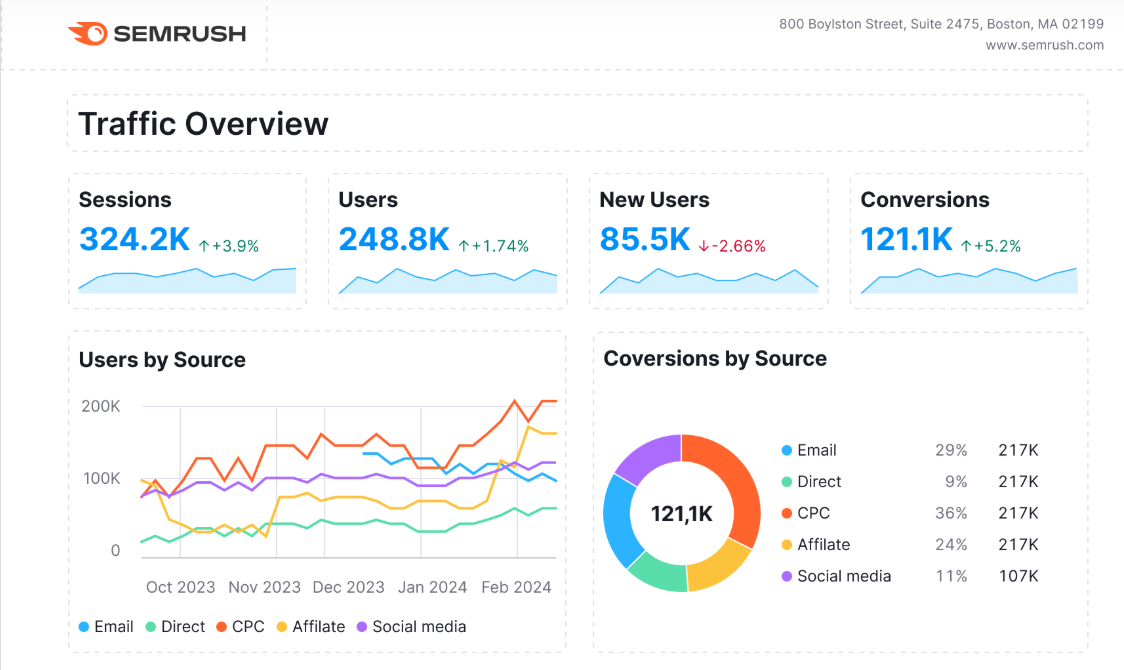The image size is (1124, 670).
Task: Click the Direct row in donut legend
Action: pos(910,482)
